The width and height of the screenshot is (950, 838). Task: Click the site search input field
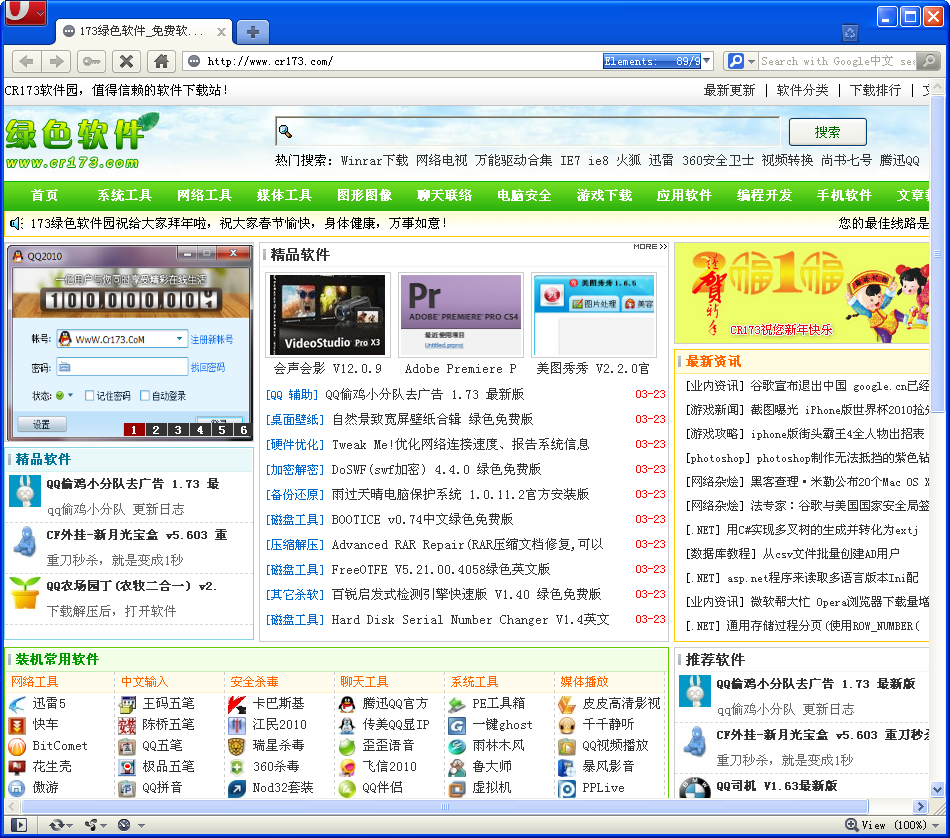pos(527,131)
